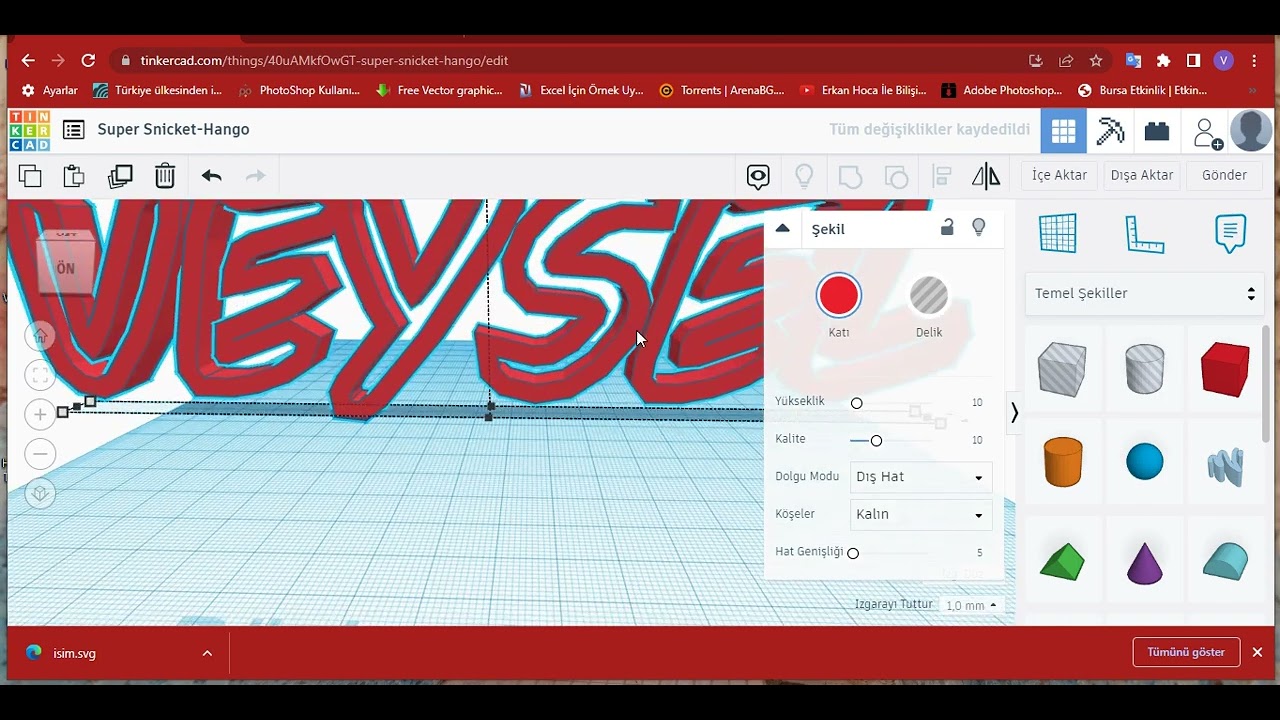Screen dimensions: 1280x720
Task: Undo the last action
Action: coord(211,176)
